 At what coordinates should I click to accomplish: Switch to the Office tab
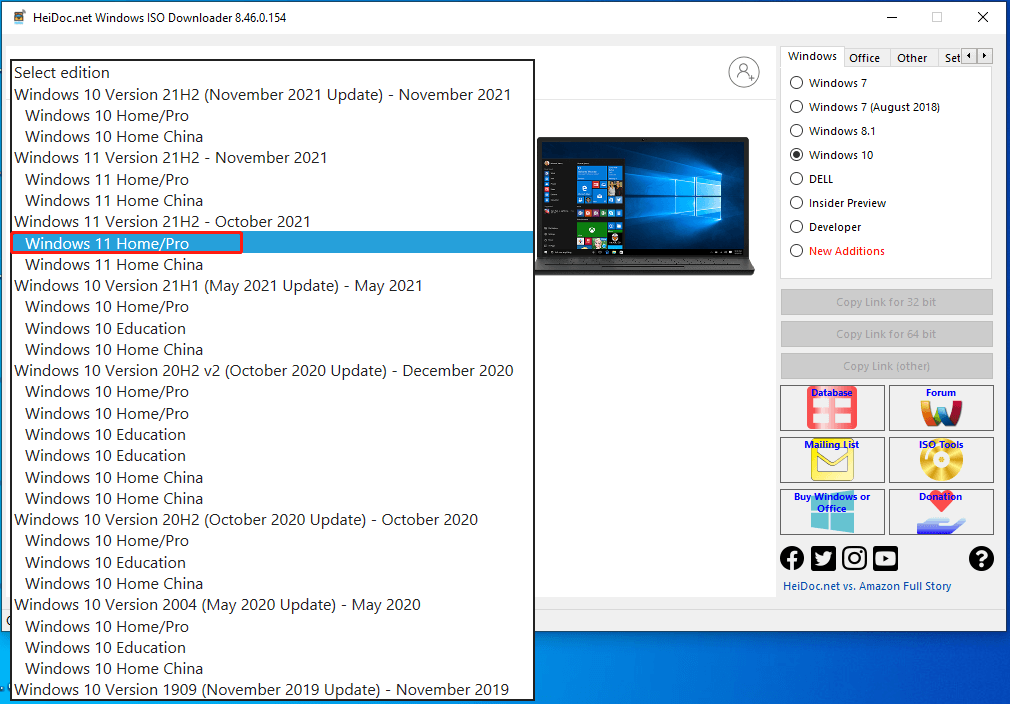coord(866,57)
